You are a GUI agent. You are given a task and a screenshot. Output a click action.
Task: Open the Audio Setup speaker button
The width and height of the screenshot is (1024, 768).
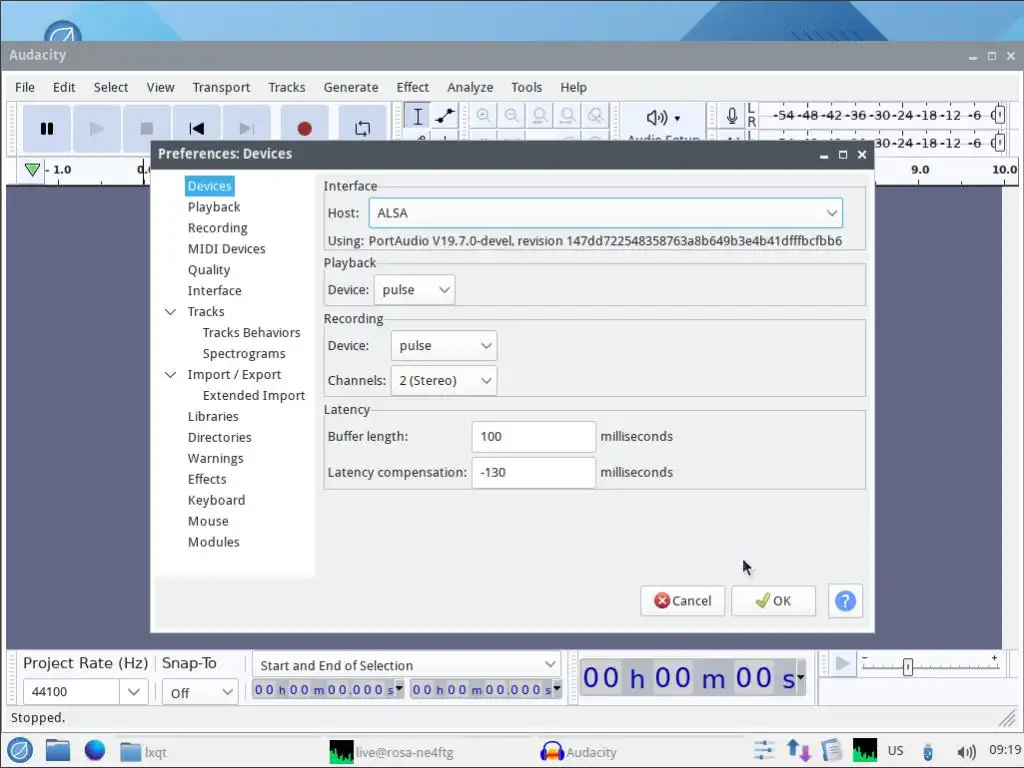coord(663,118)
